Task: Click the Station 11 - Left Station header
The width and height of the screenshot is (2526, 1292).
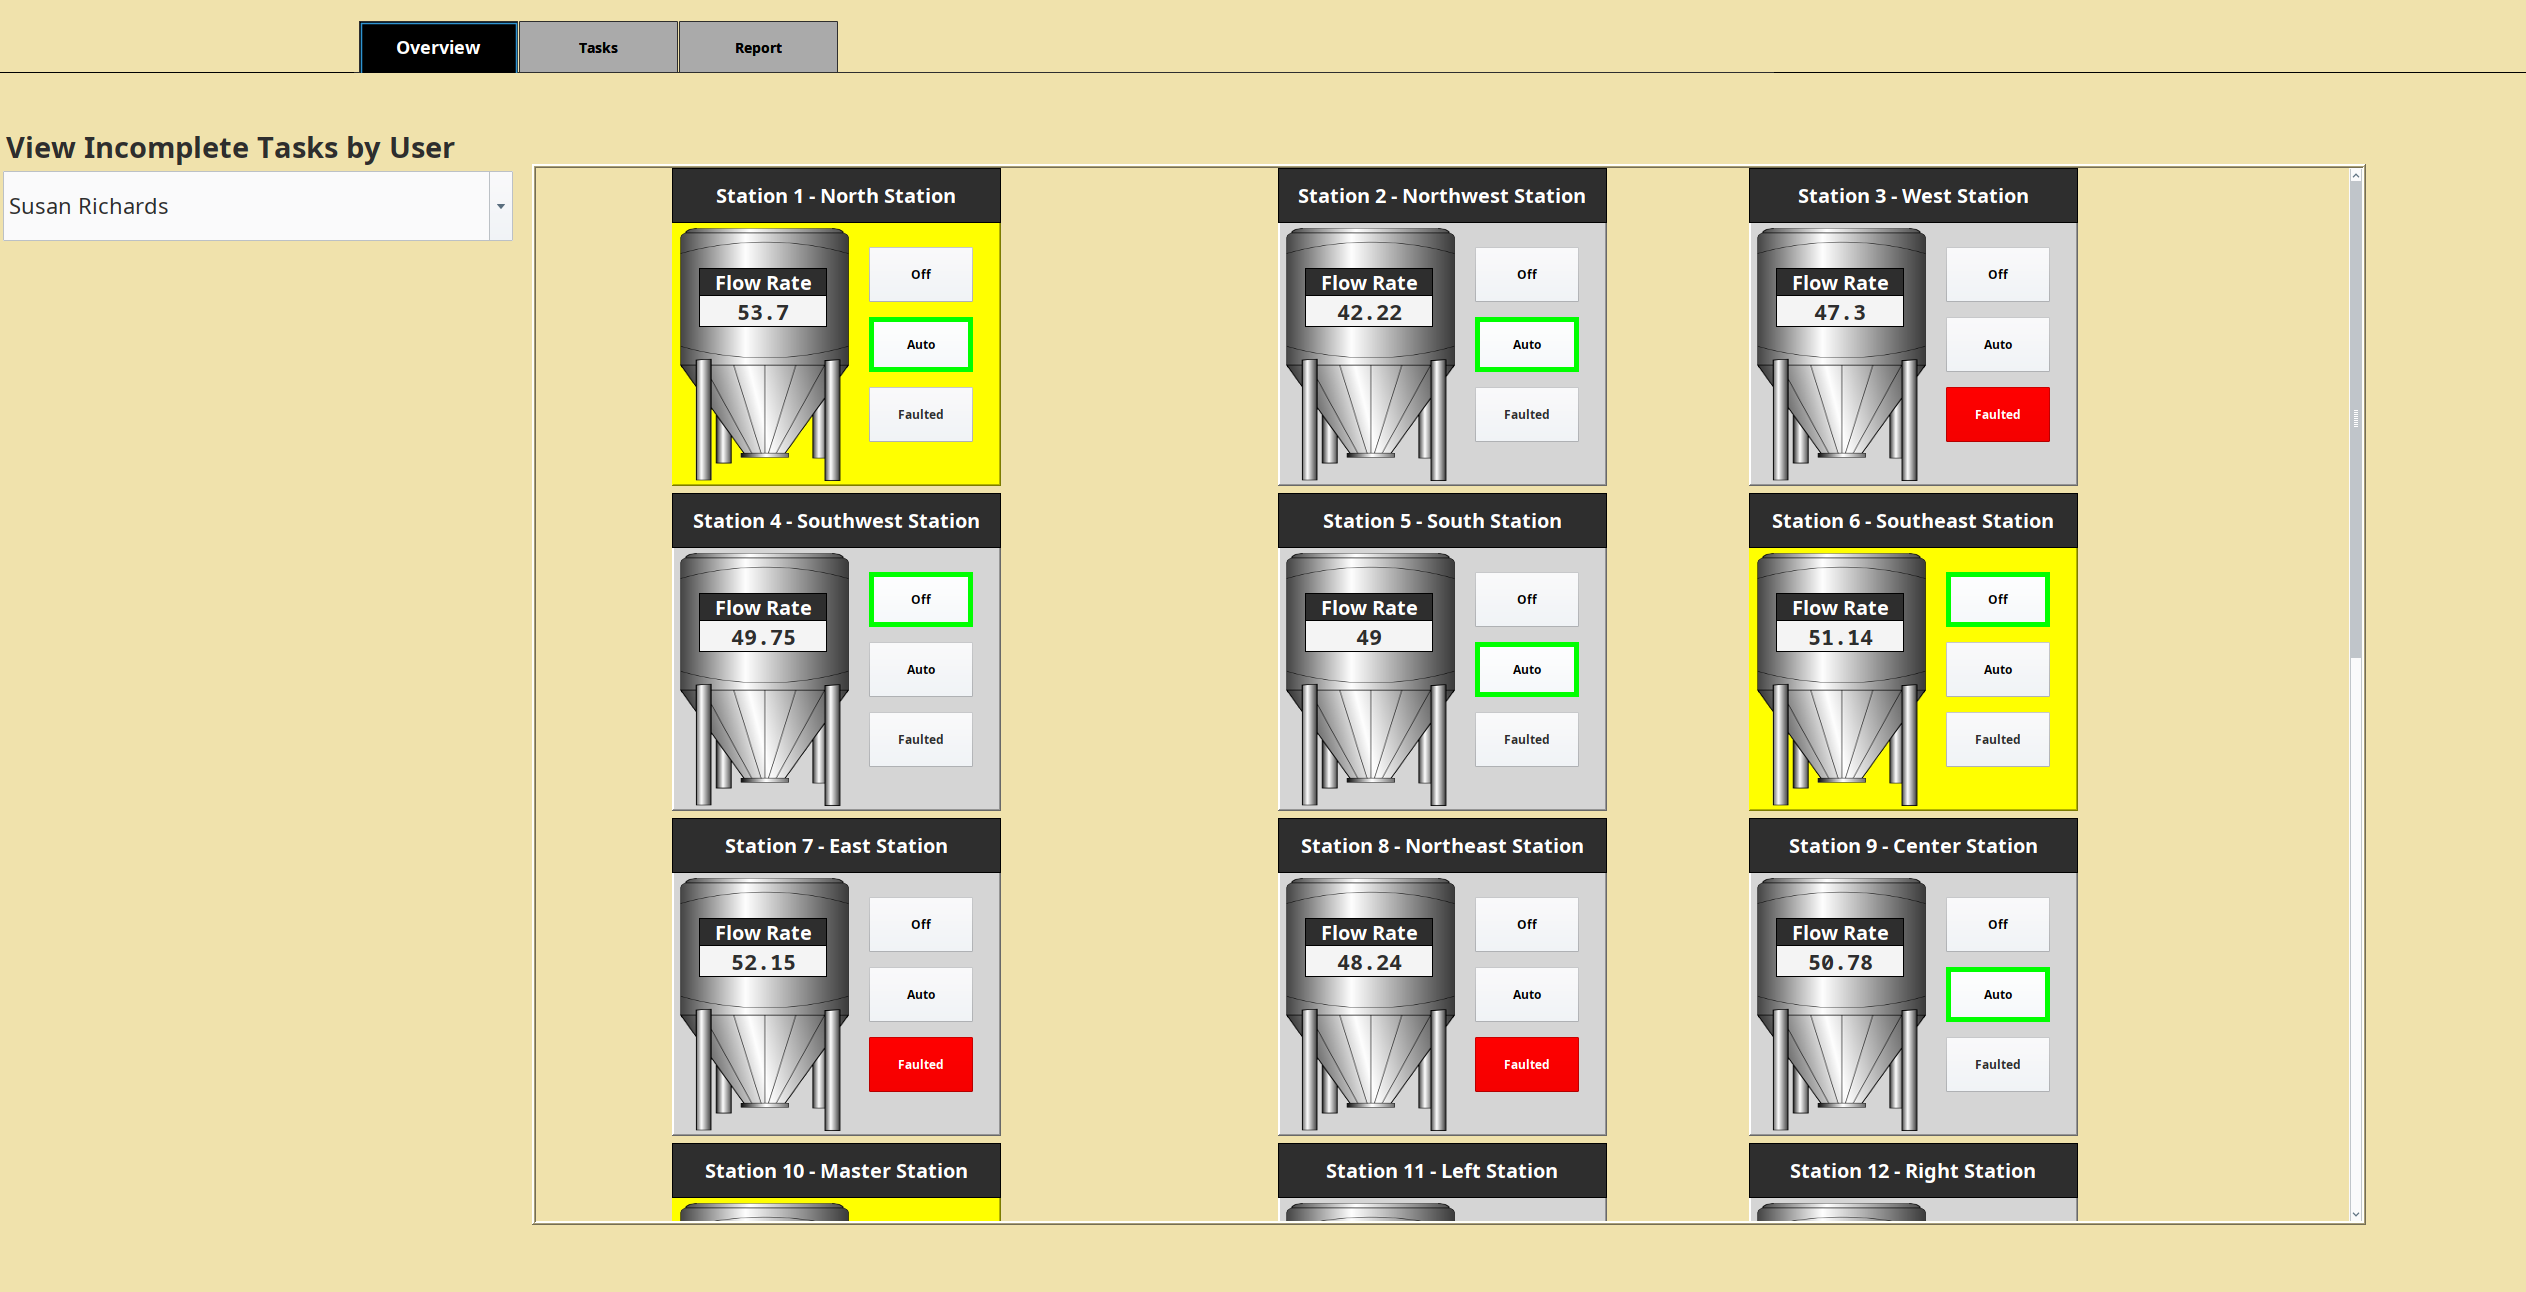Action: point(1442,1170)
